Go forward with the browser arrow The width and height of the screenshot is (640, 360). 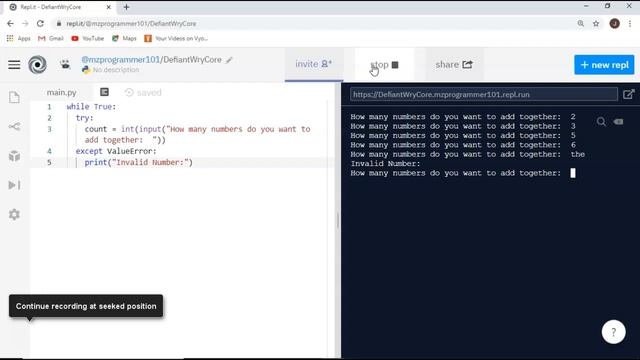(x=25, y=24)
